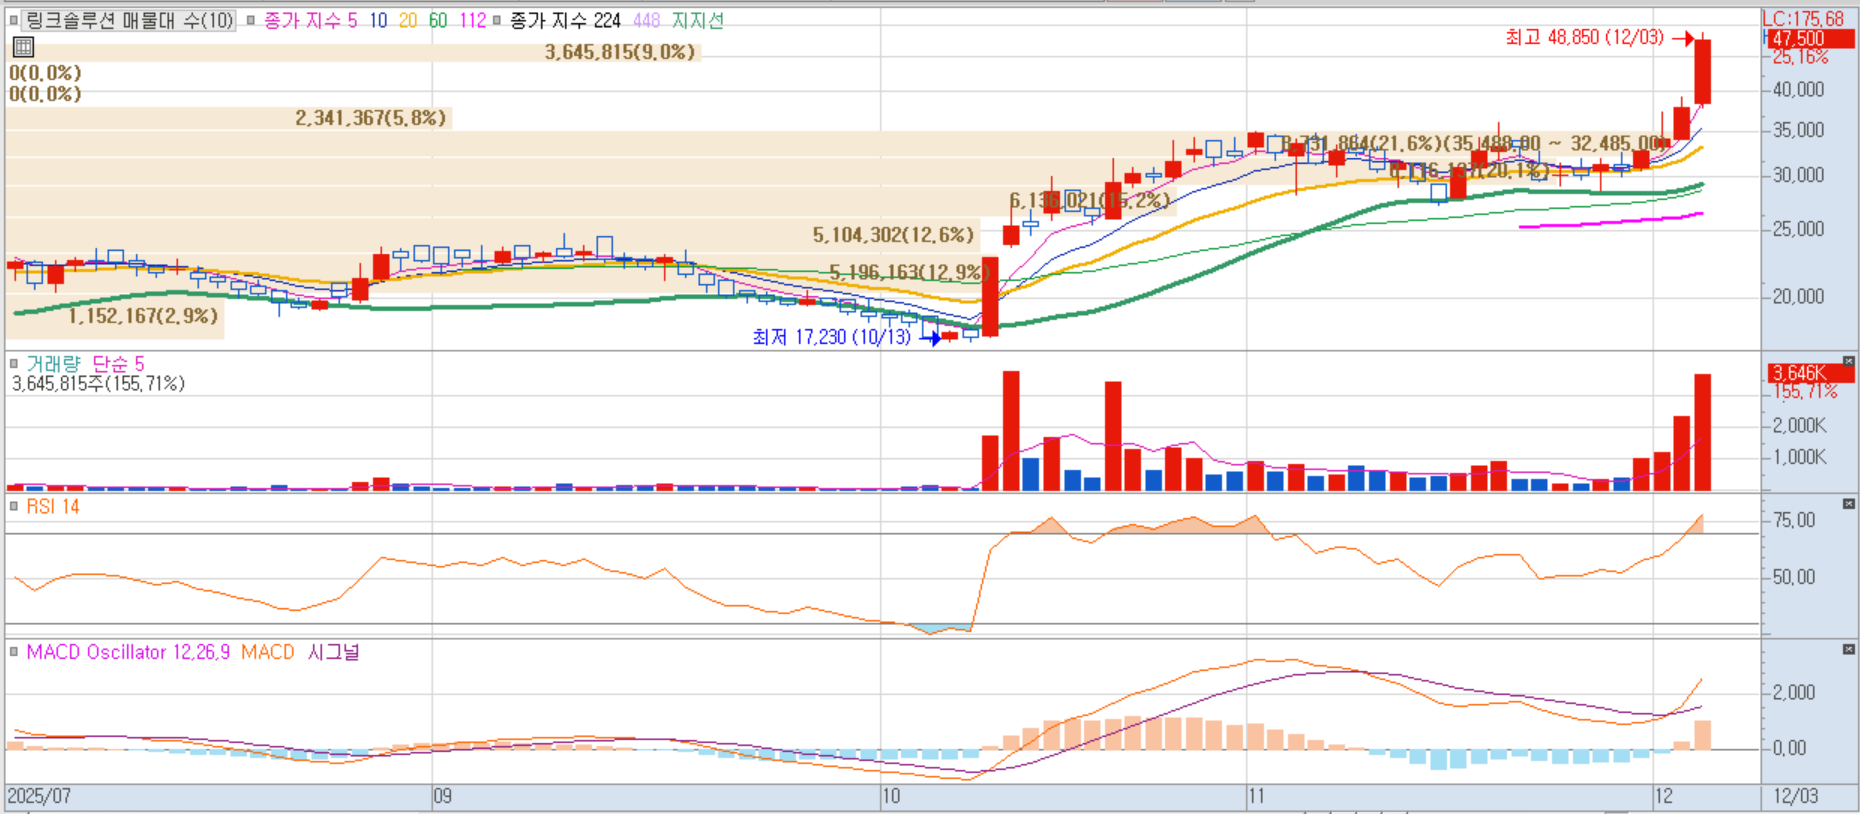Image resolution: width=1860 pixels, height=814 pixels.
Task: Select the orange MACD line label
Action: coord(267,652)
